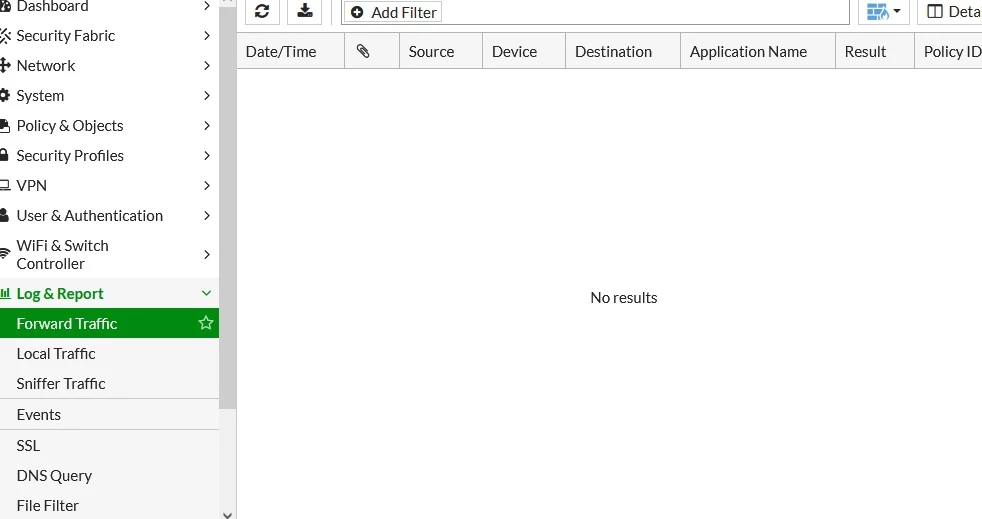Click Policy & Objects sidebar icon
982x519 pixels.
[x=5, y=126]
